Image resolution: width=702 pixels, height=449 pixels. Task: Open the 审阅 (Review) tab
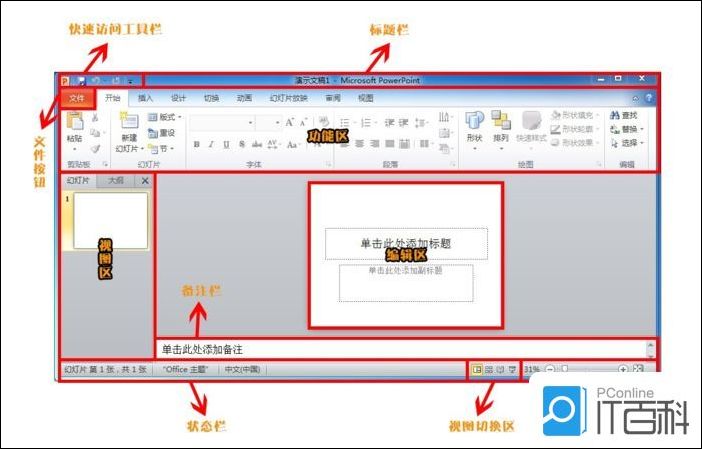click(333, 98)
